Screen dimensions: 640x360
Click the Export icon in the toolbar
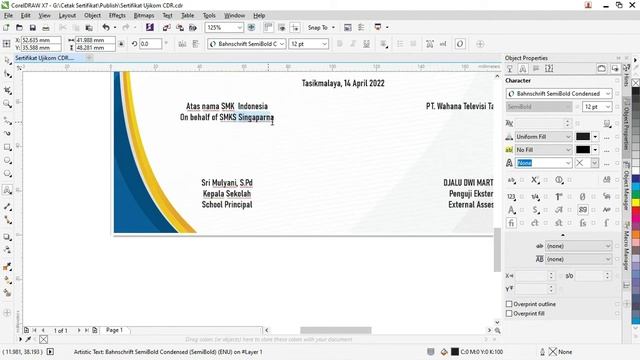[180, 27]
